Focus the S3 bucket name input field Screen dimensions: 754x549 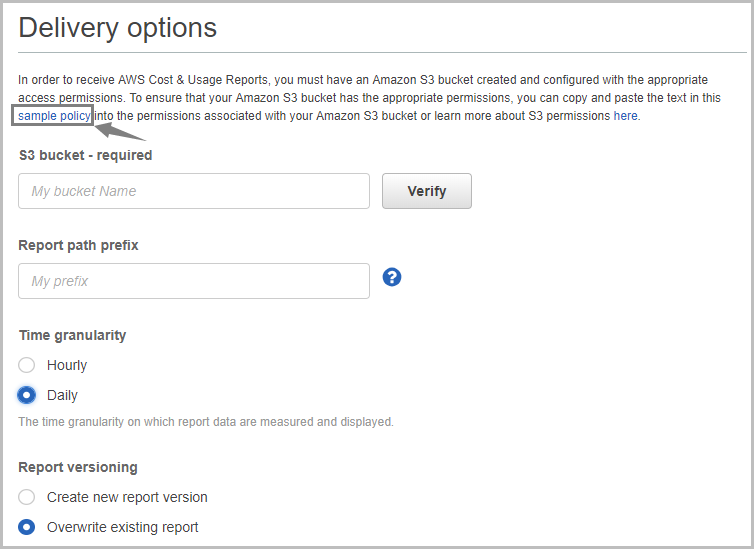coord(194,191)
